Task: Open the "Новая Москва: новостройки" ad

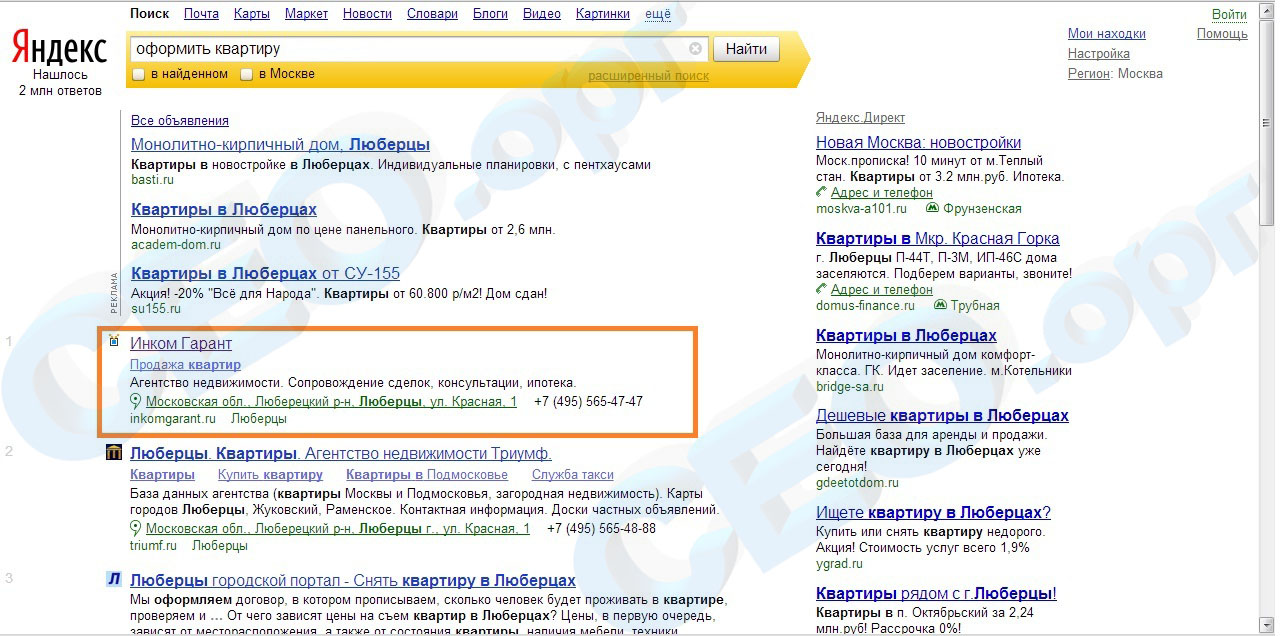Action: coord(918,143)
